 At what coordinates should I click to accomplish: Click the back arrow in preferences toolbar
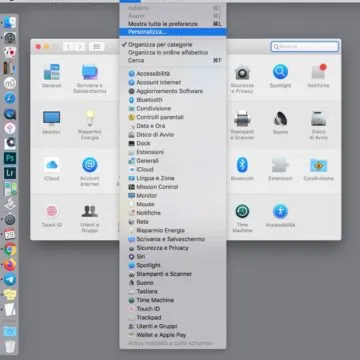68,47
